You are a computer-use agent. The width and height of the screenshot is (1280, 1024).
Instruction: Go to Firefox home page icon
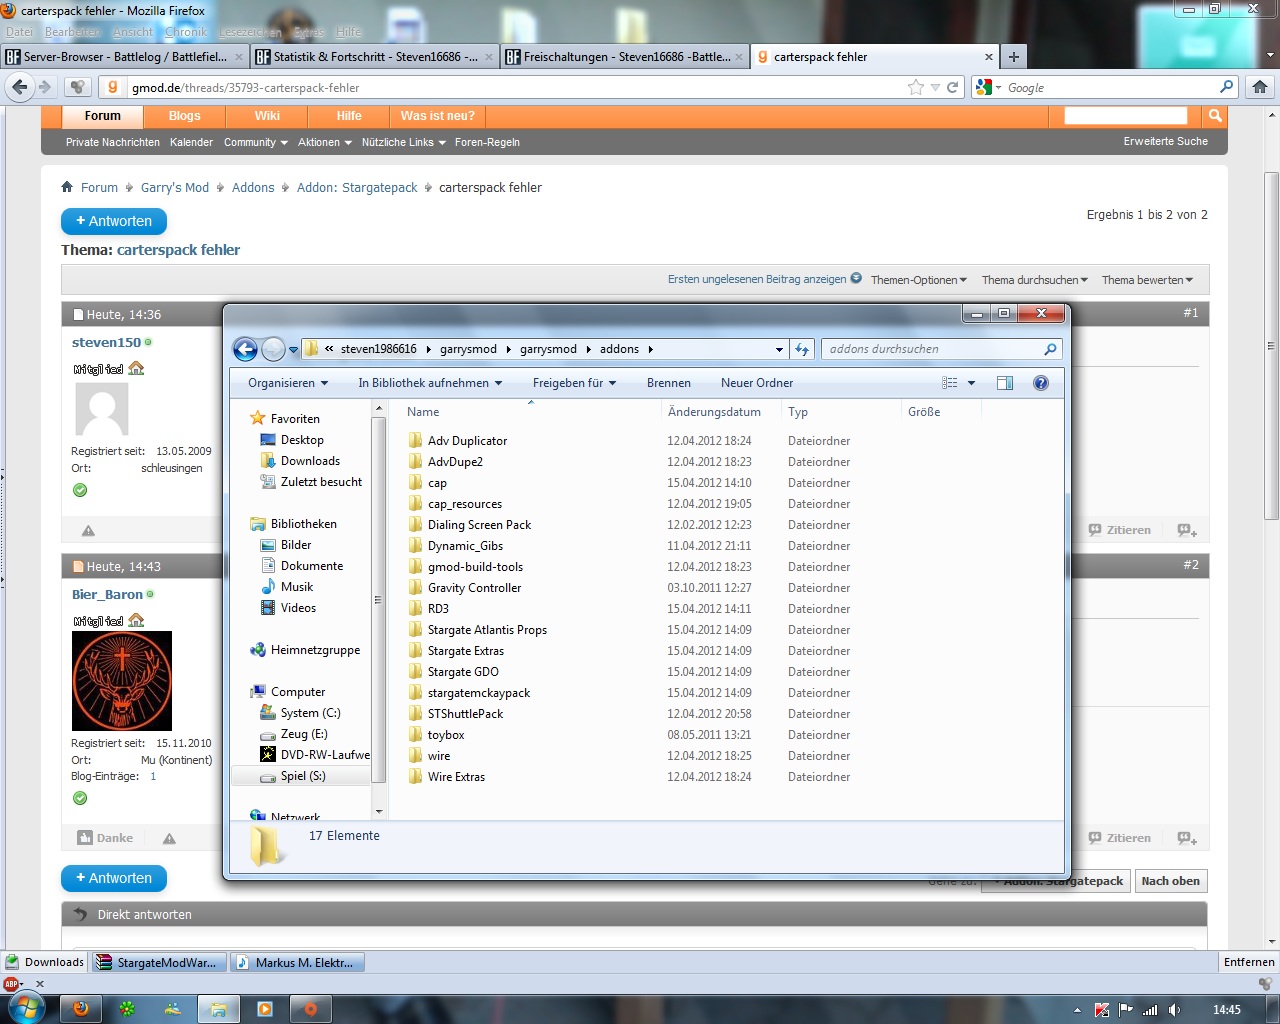point(1260,87)
